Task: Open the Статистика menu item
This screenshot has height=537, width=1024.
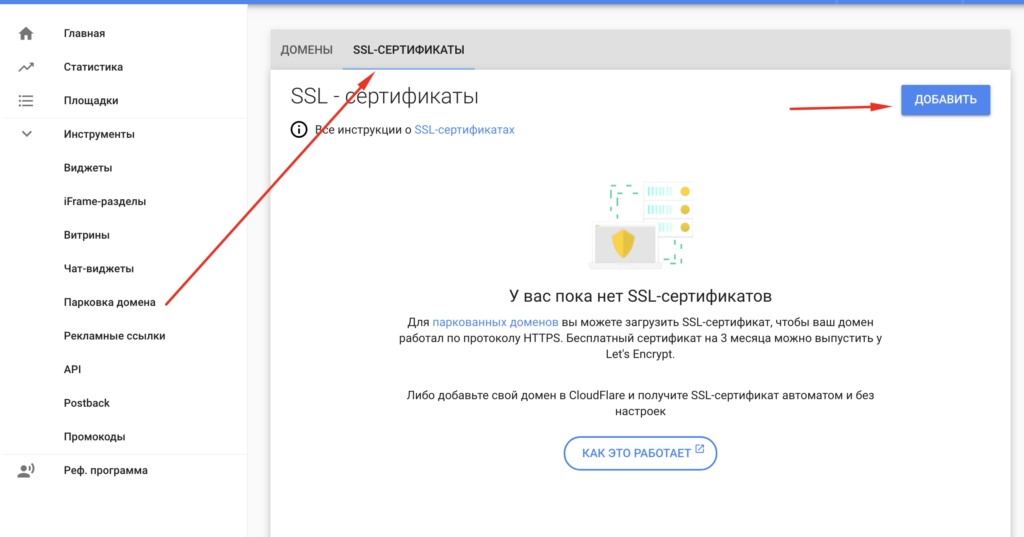Action: click(x=93, y=67)
